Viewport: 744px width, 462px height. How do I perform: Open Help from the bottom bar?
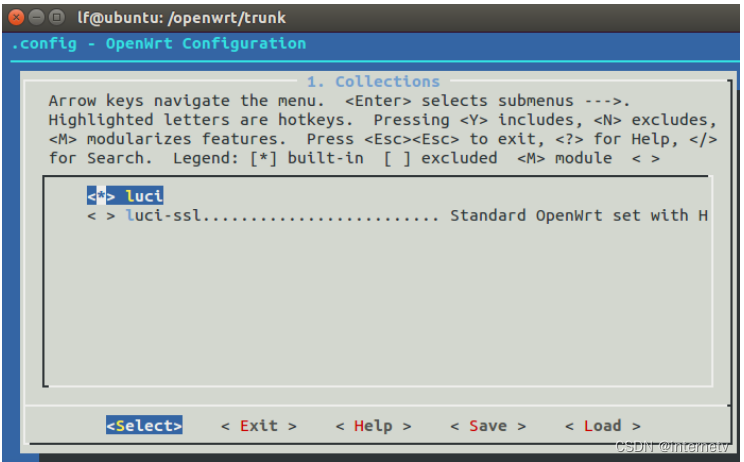(373, 426)
